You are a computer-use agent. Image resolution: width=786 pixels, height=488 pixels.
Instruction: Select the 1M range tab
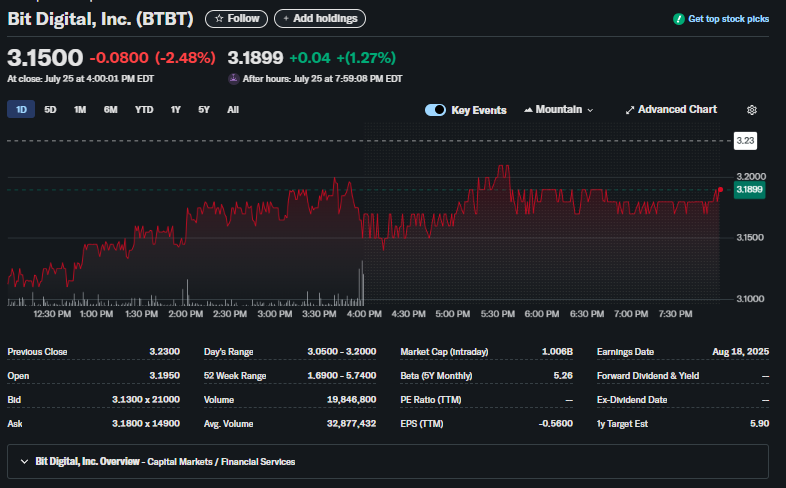pyautogui.click(x=80, y=109)
